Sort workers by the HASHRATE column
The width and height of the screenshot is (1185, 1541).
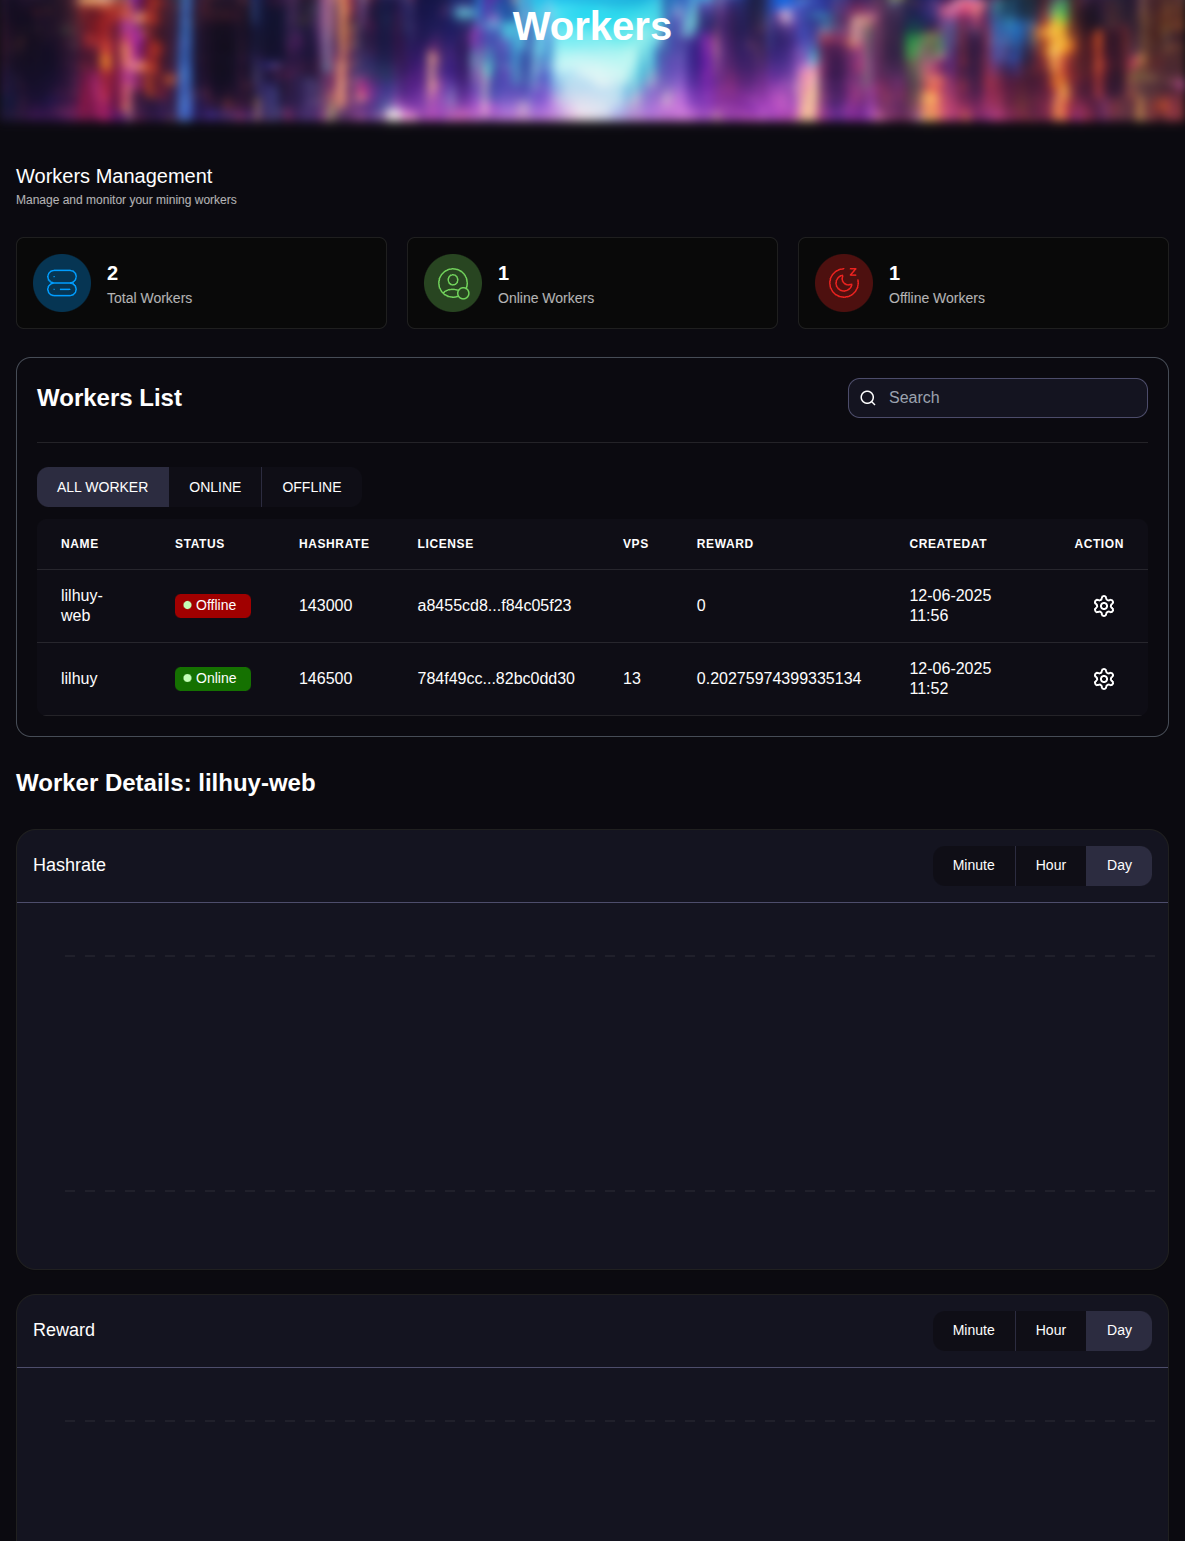(x=333, y=544)
